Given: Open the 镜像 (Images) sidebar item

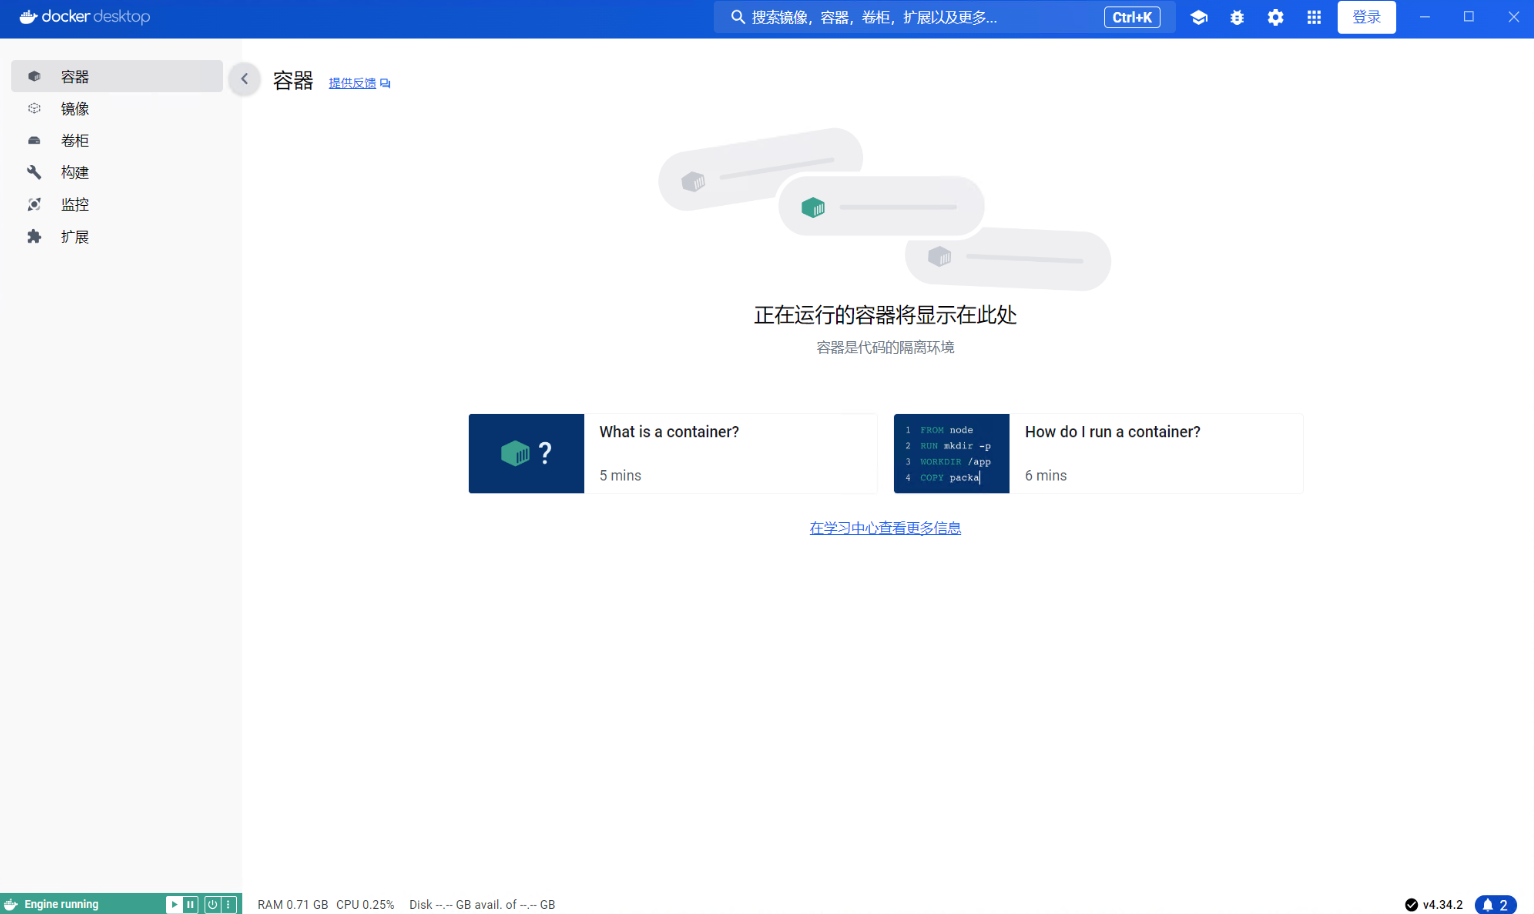Looking at the screenshot, I should coord(117,108).
